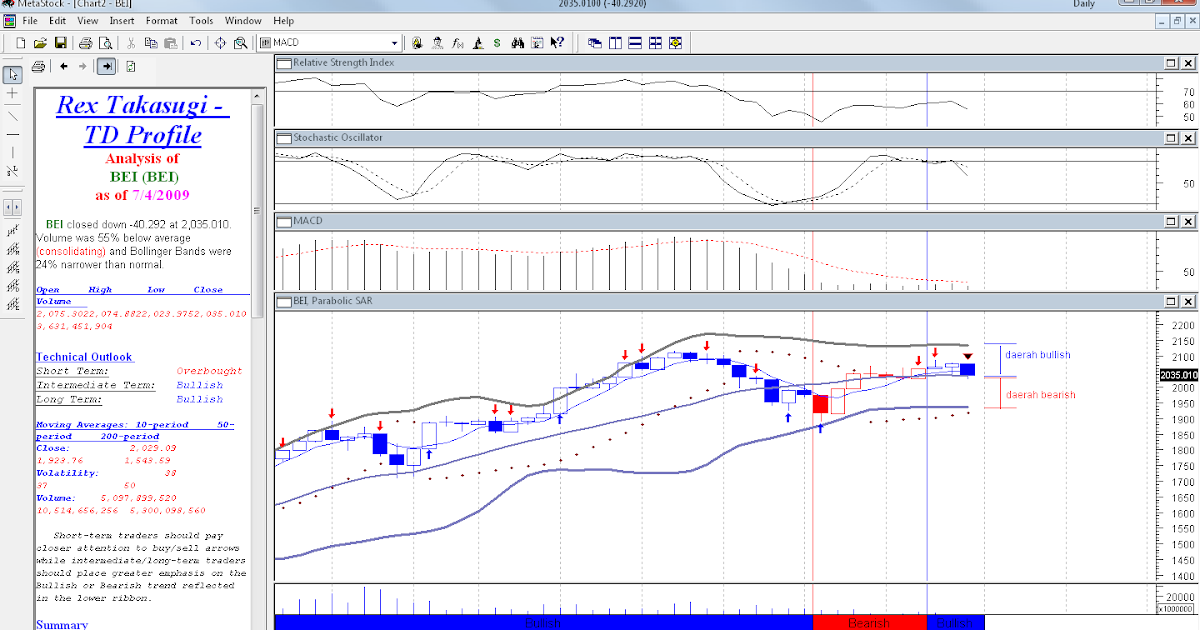Open the Insert menu
The width and height of the screenshot is (1200, 630).
point(122,20)
